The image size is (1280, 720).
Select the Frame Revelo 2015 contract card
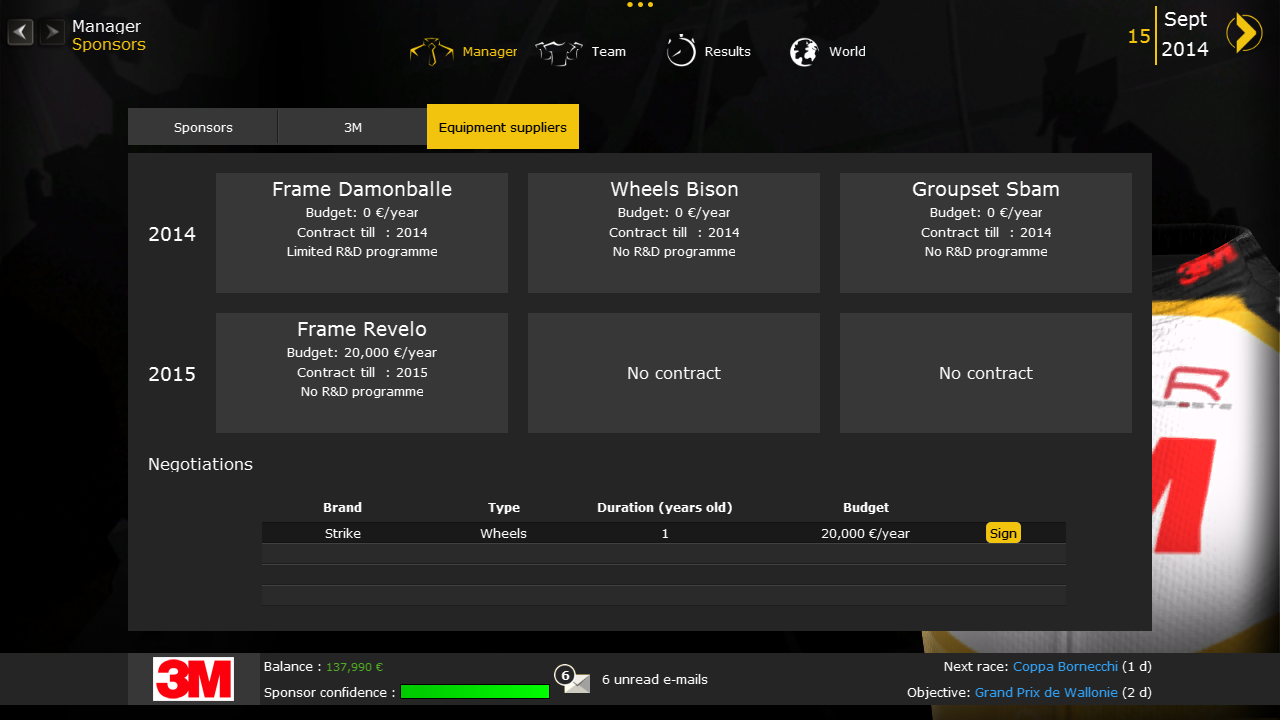(x=362, y=373)
